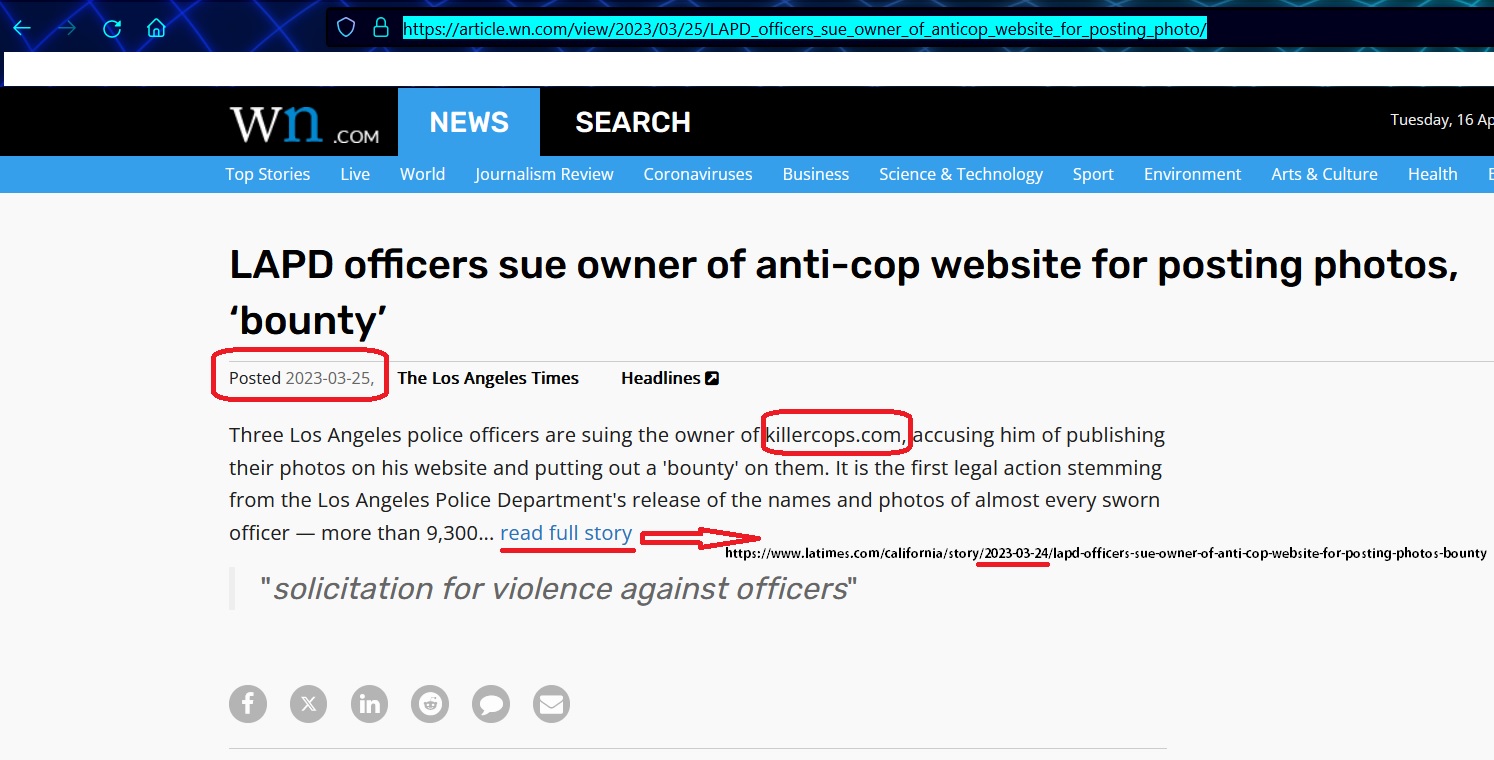View site security padlock info
The height and width of the screenshot is (760, 1494).
380,28
